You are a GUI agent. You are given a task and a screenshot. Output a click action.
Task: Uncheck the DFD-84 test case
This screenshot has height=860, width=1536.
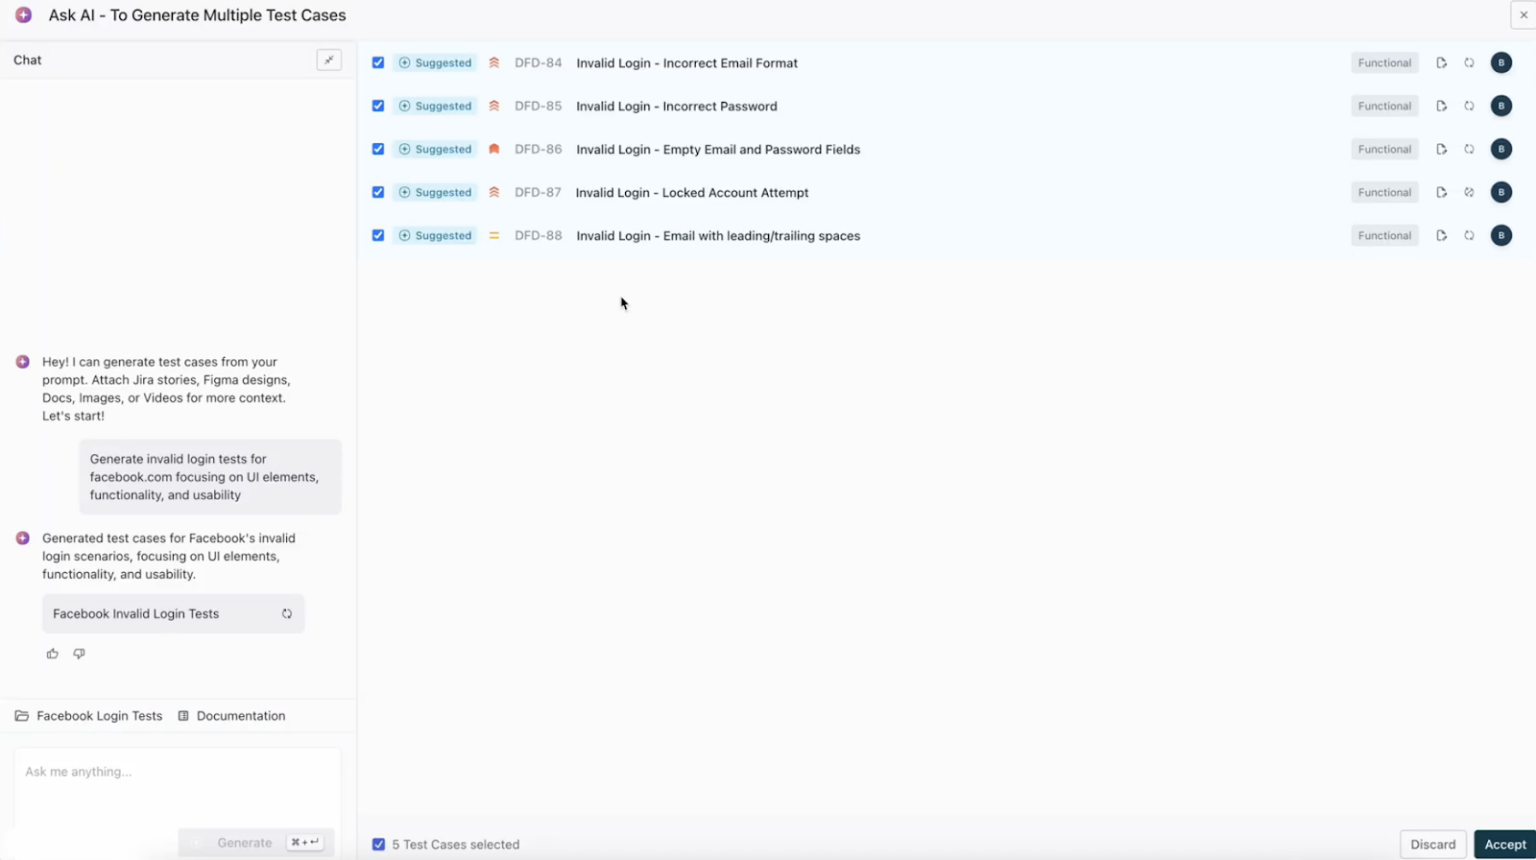tap(378, 62)
